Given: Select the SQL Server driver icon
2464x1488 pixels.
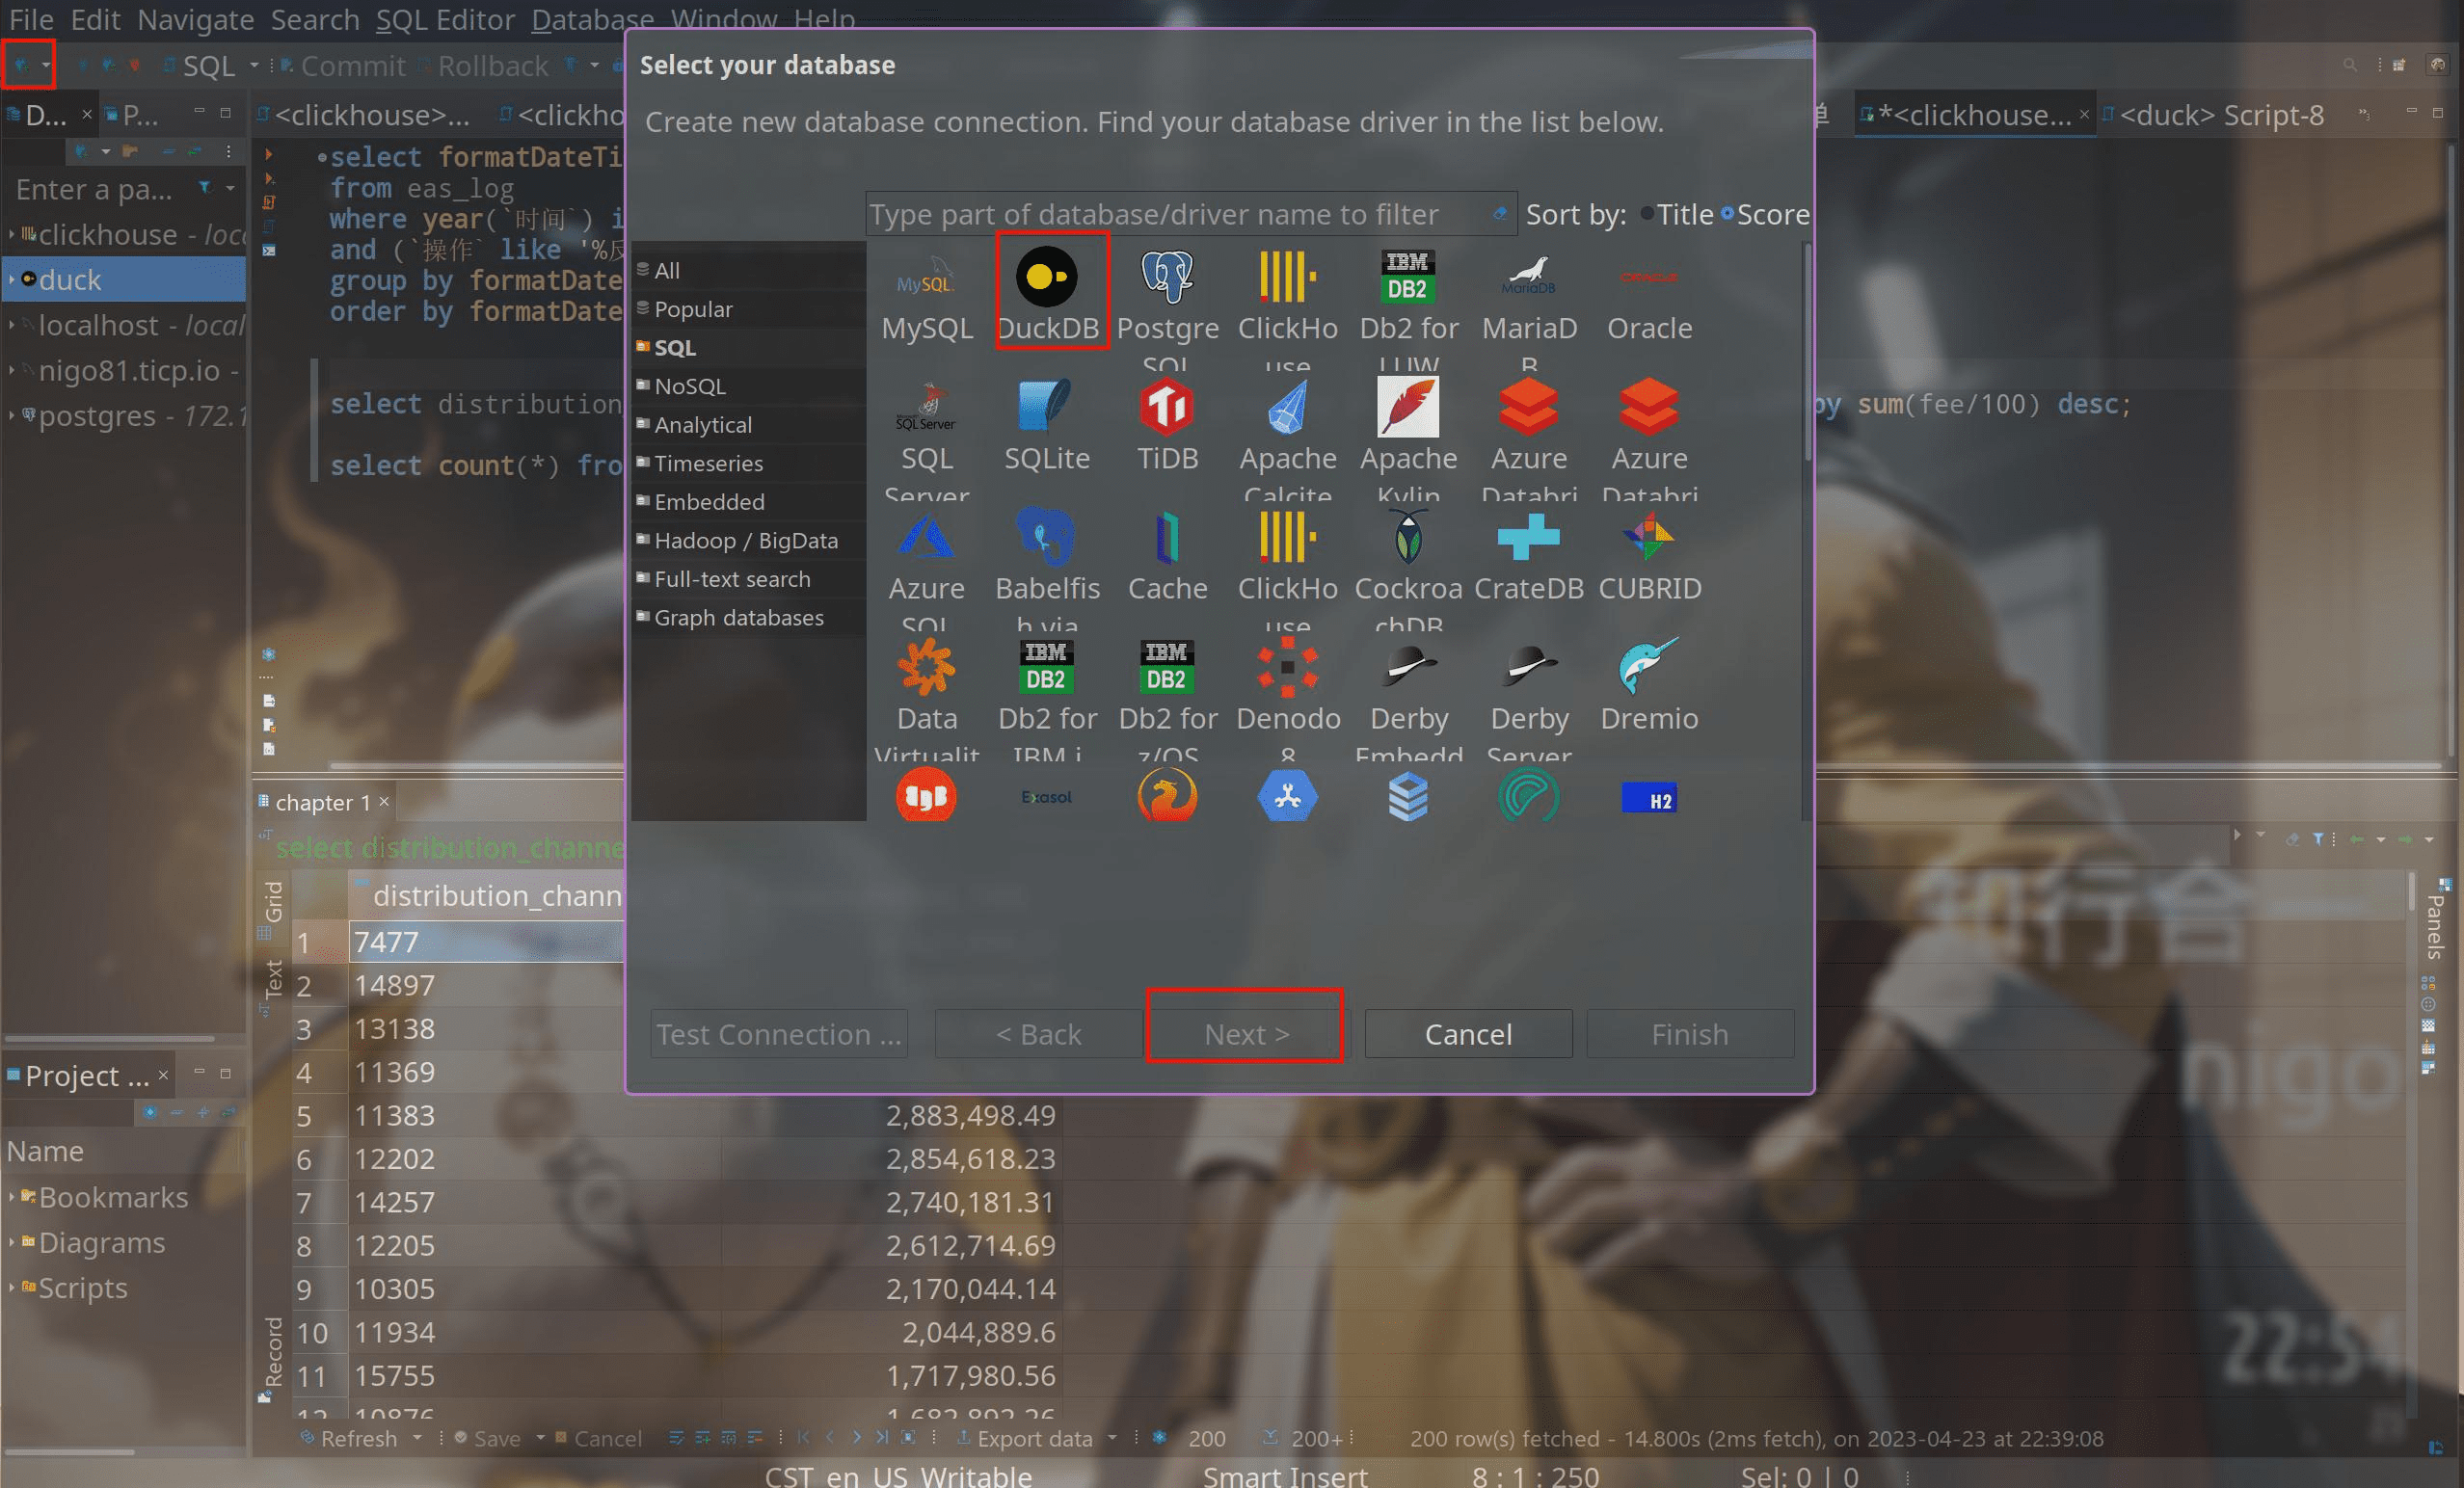Looking at the screenshot, I should coord(926,407).
